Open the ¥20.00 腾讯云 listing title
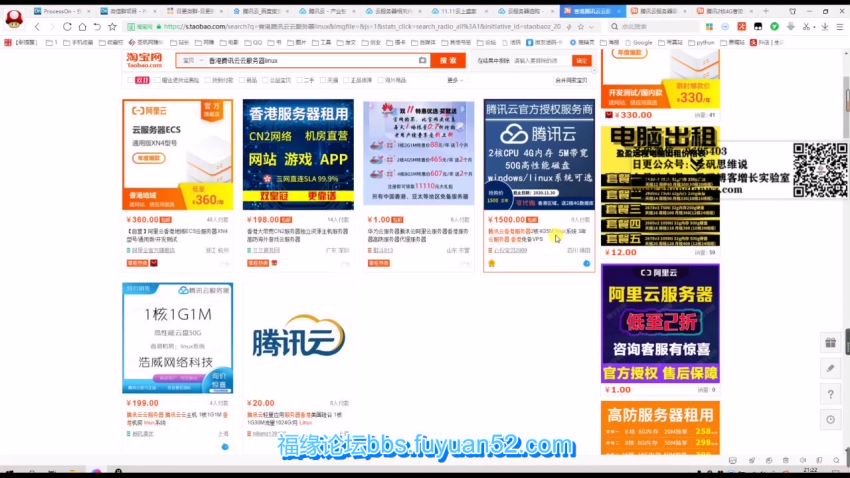 coord(294,418)
